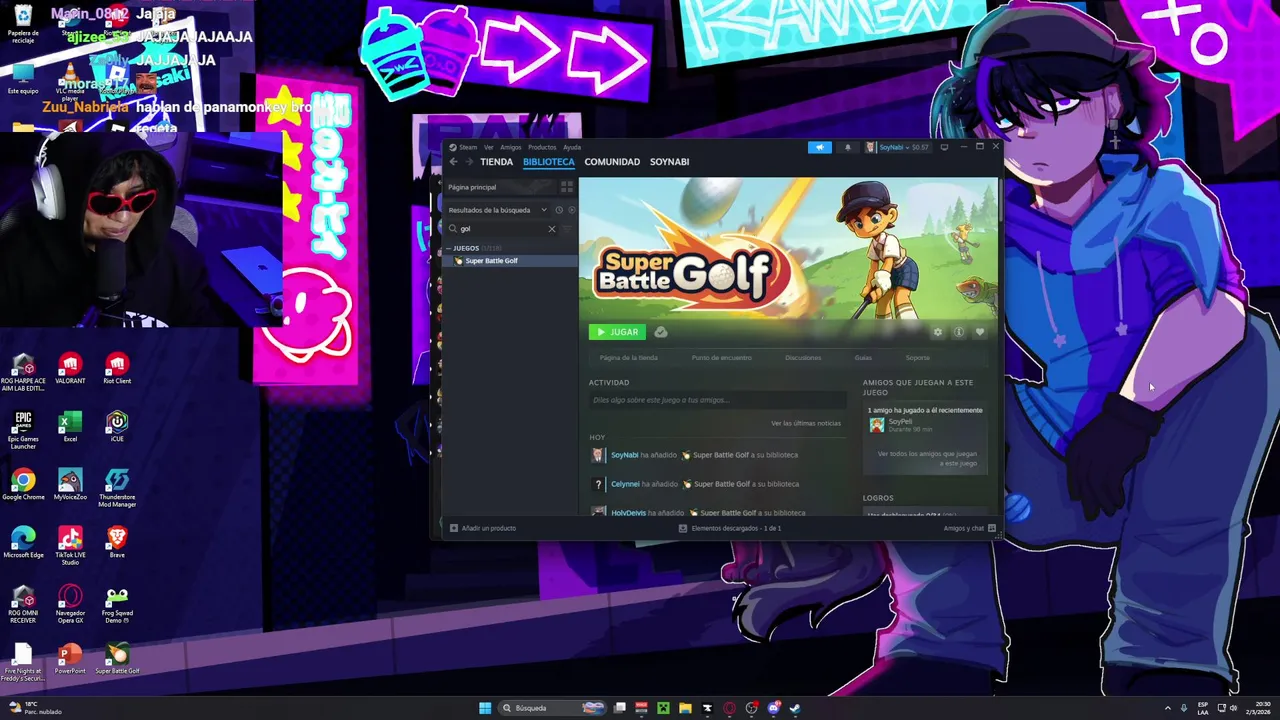Open Brave browser desktop shortcut

point(117,542)
